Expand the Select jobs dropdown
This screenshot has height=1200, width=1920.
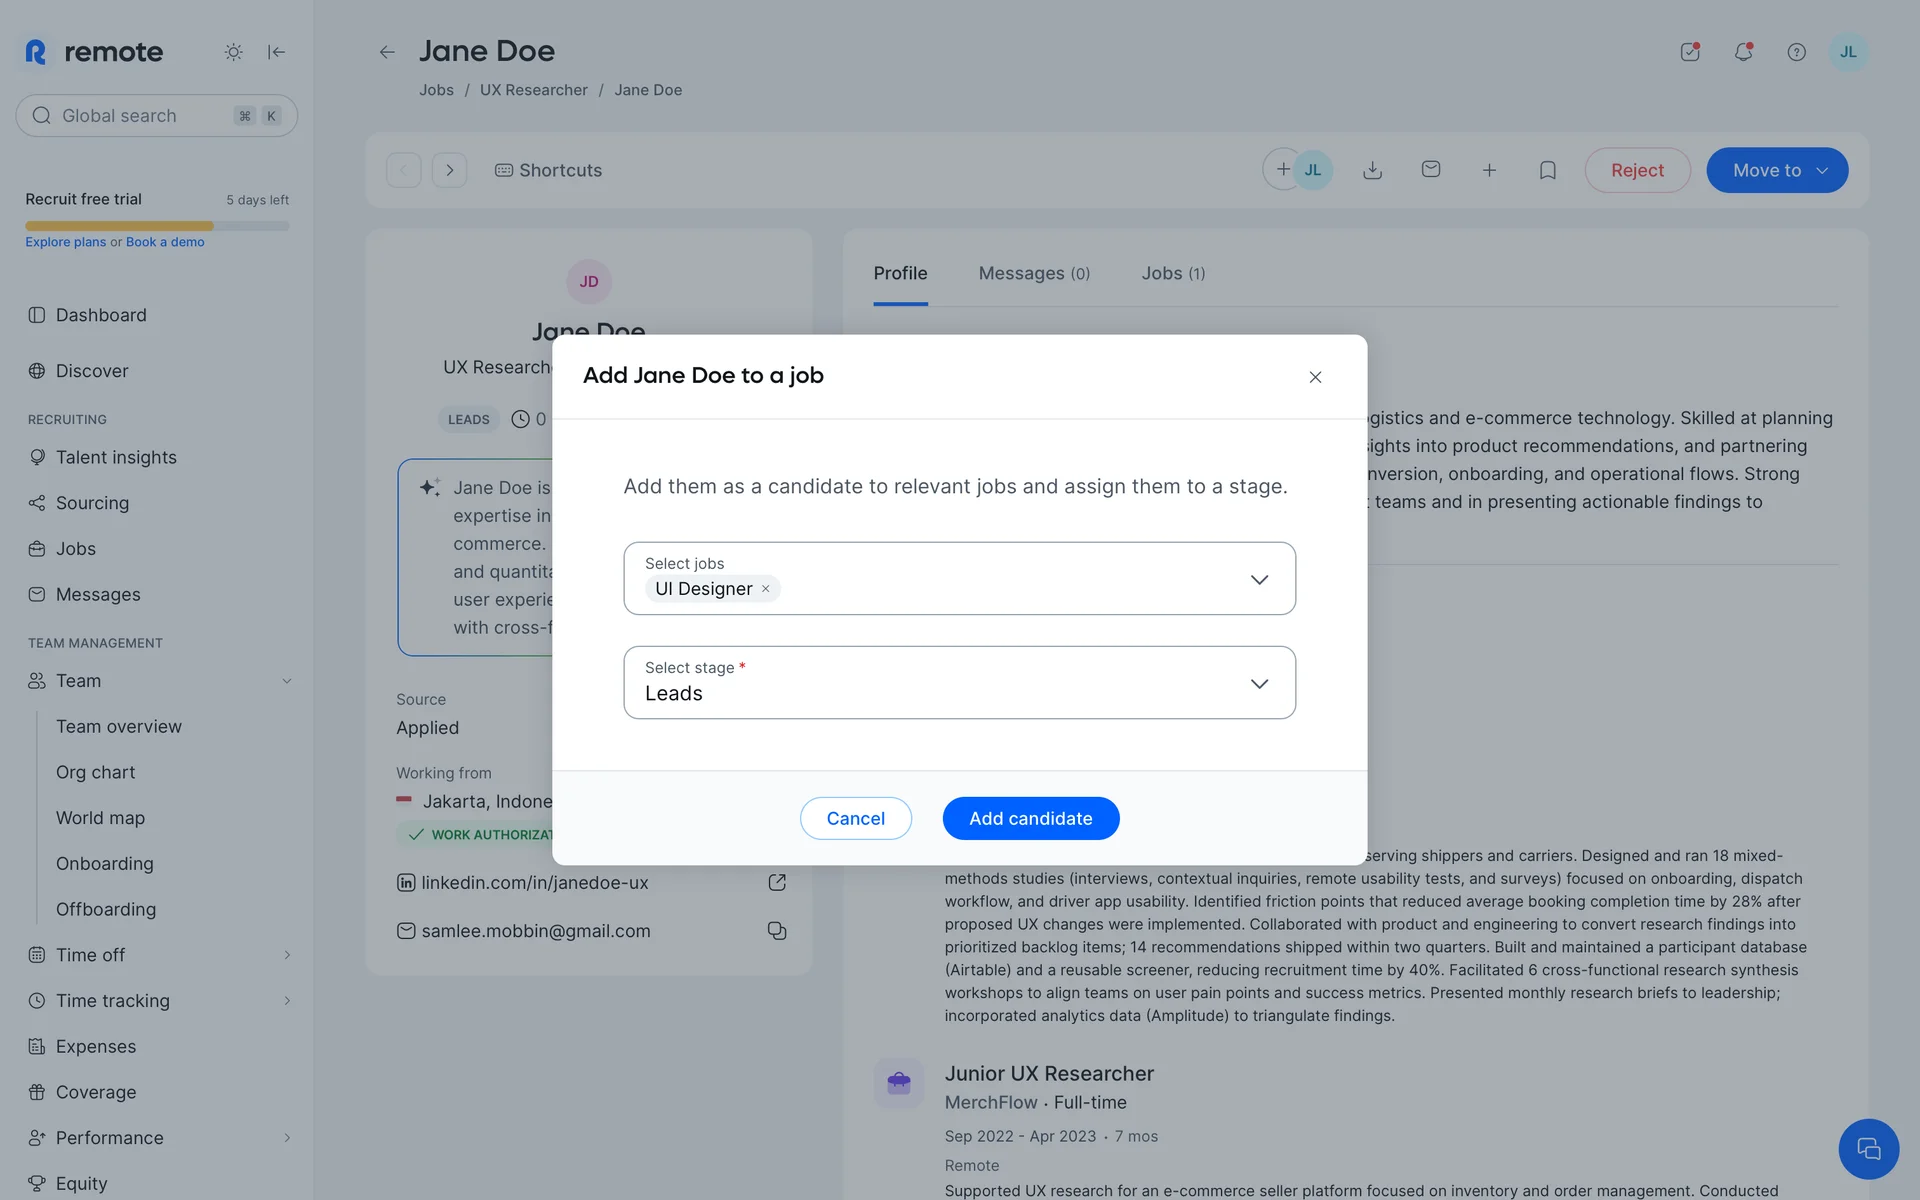tap(1259, 580)
